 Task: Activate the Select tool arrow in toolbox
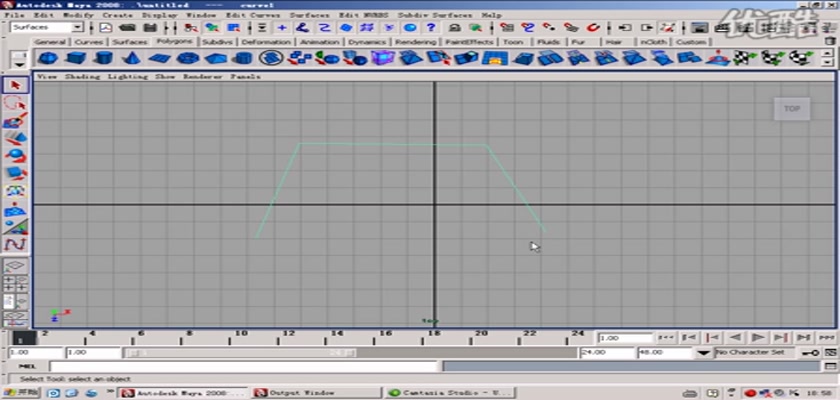(15, 85)
